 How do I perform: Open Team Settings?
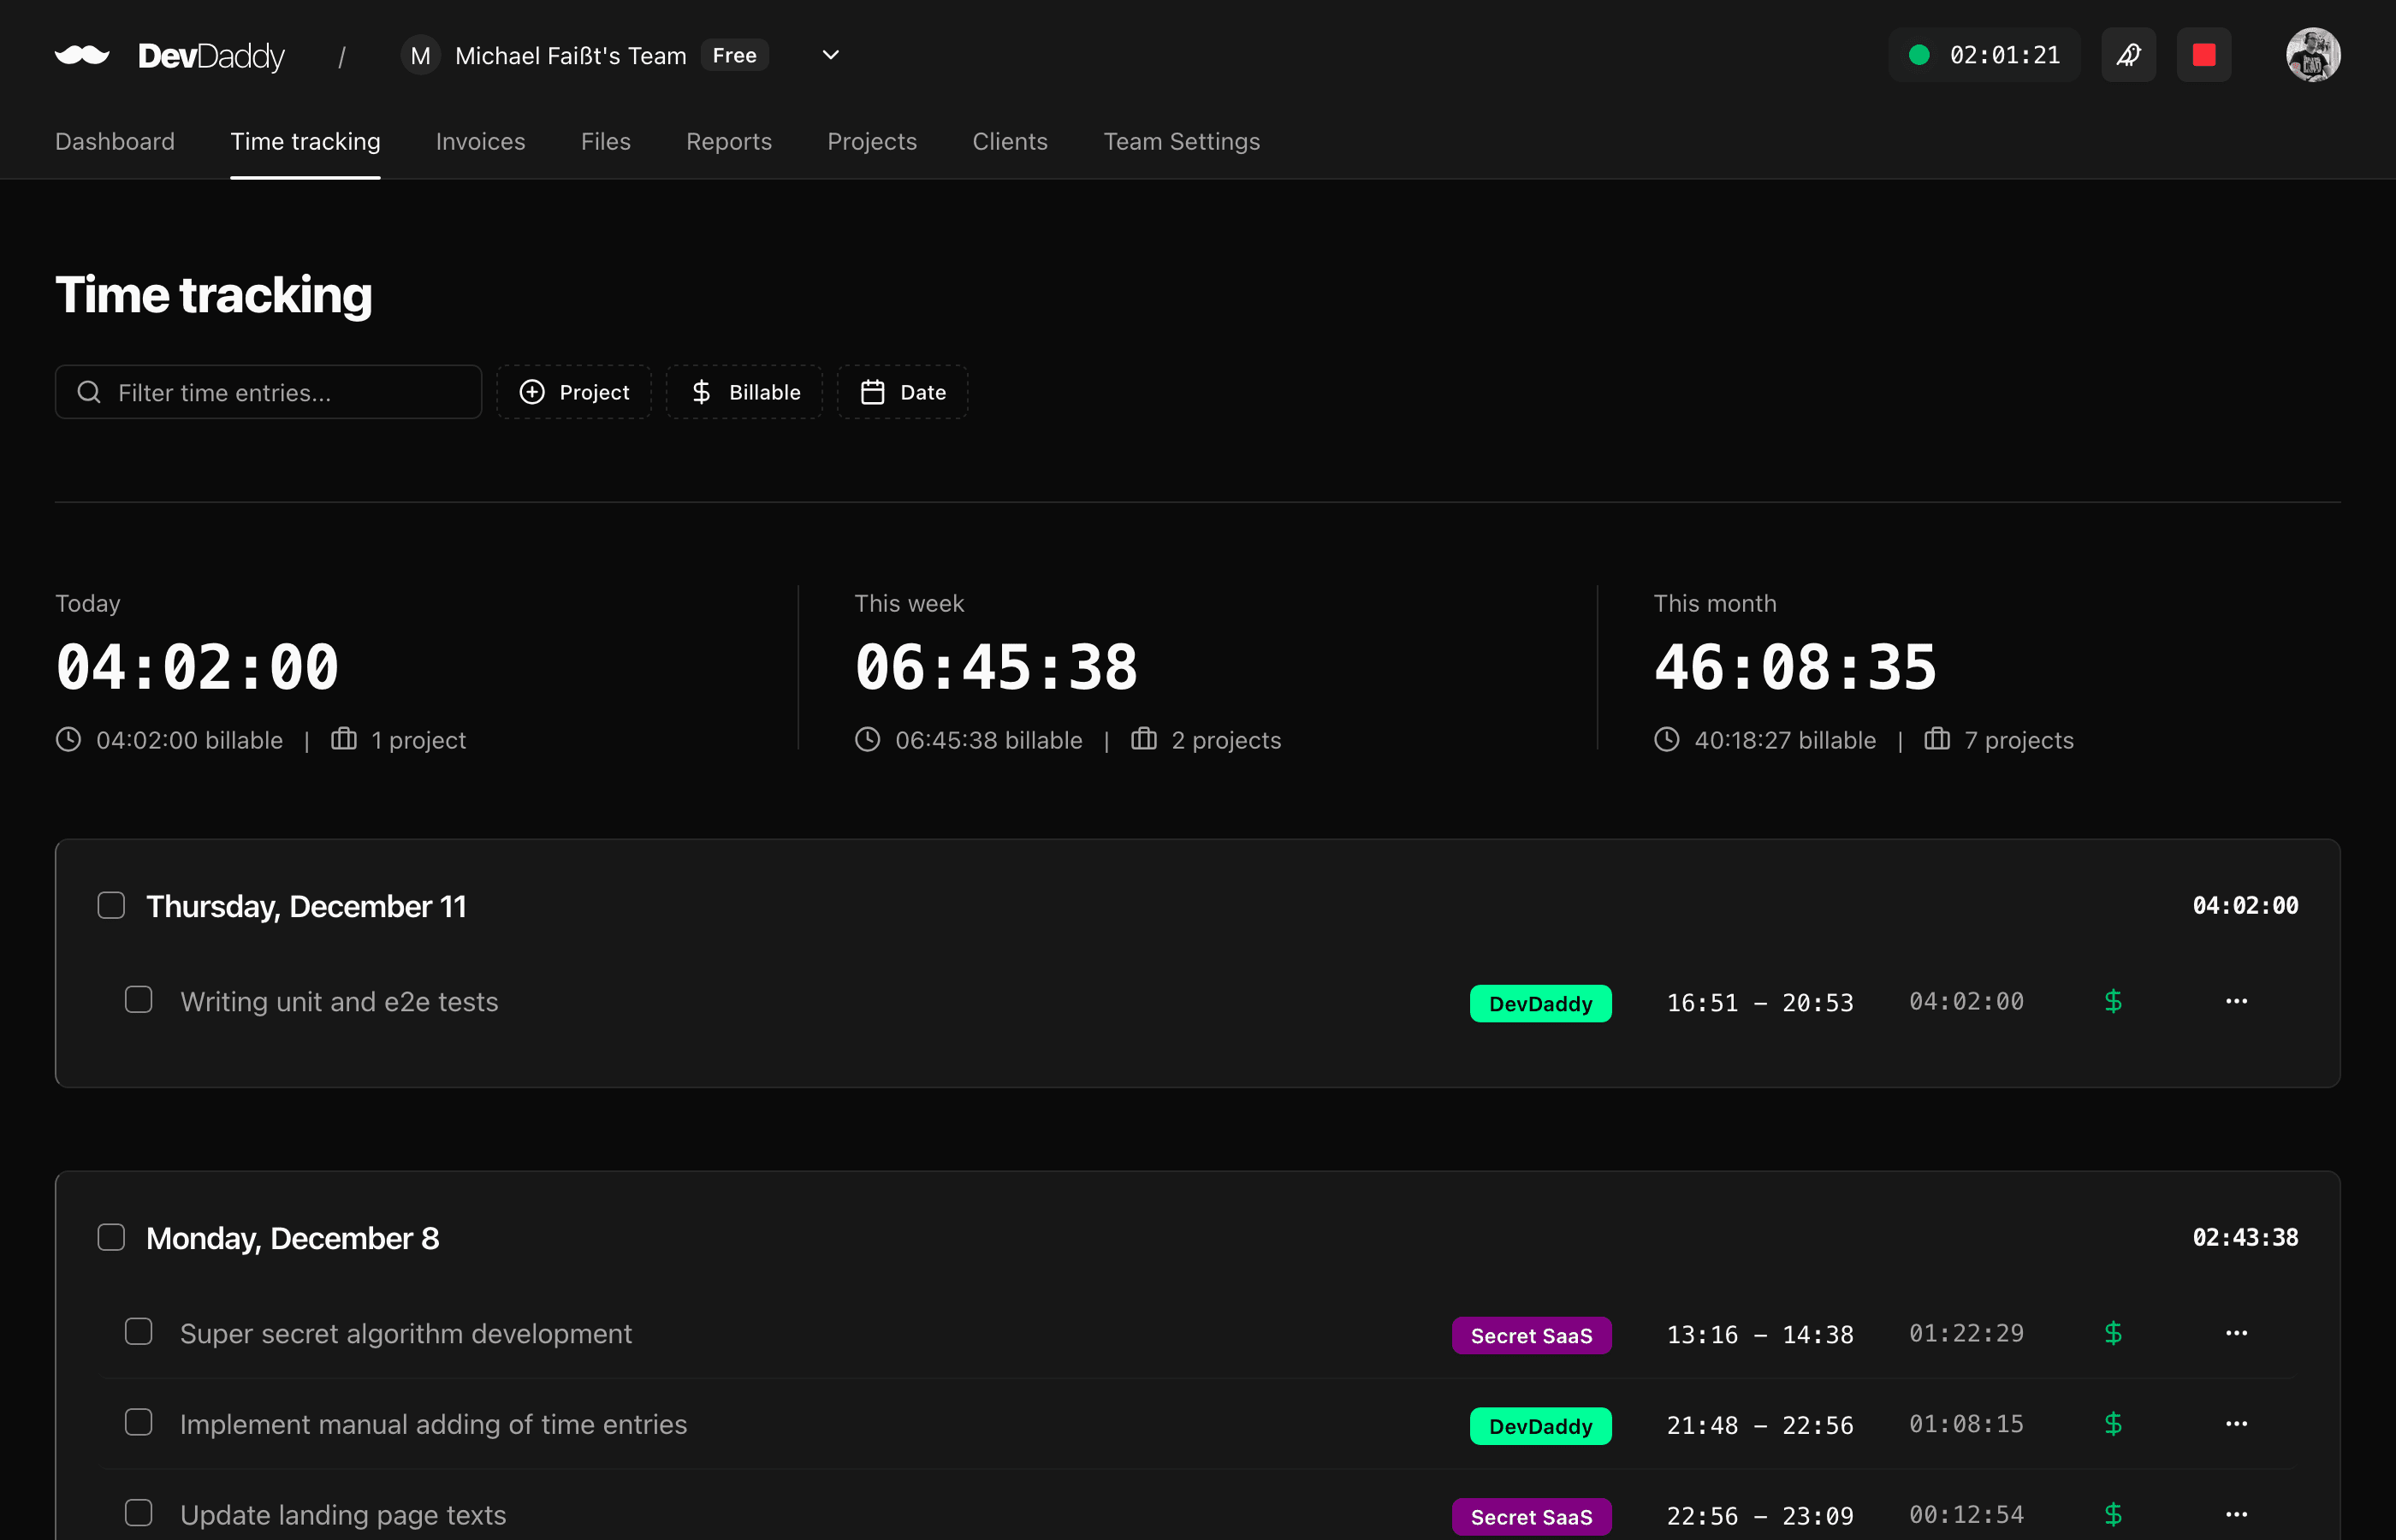1181,141
